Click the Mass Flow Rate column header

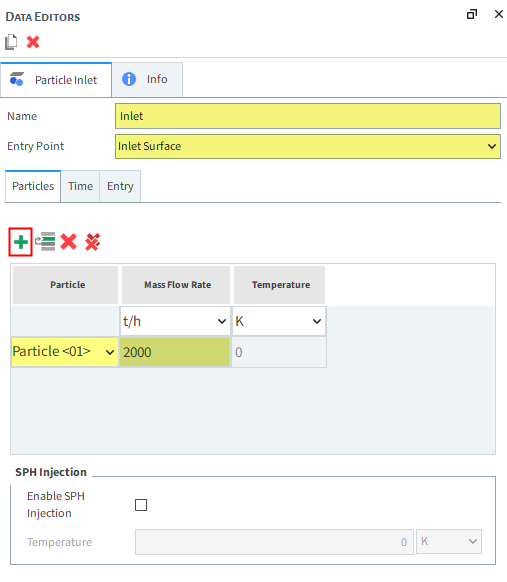coord(176,285)
